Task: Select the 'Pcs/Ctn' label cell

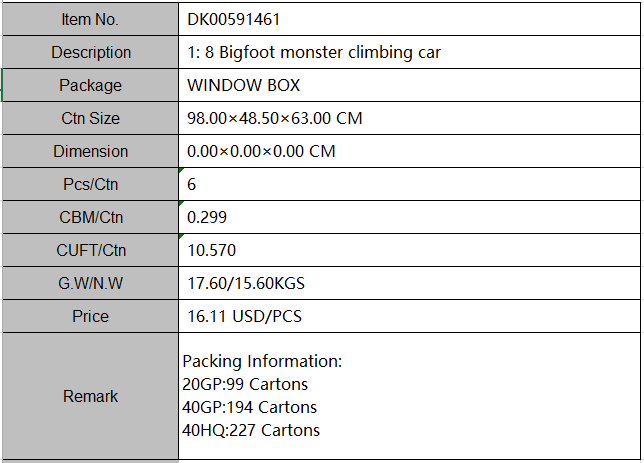Action: click(x=90, y=184)
